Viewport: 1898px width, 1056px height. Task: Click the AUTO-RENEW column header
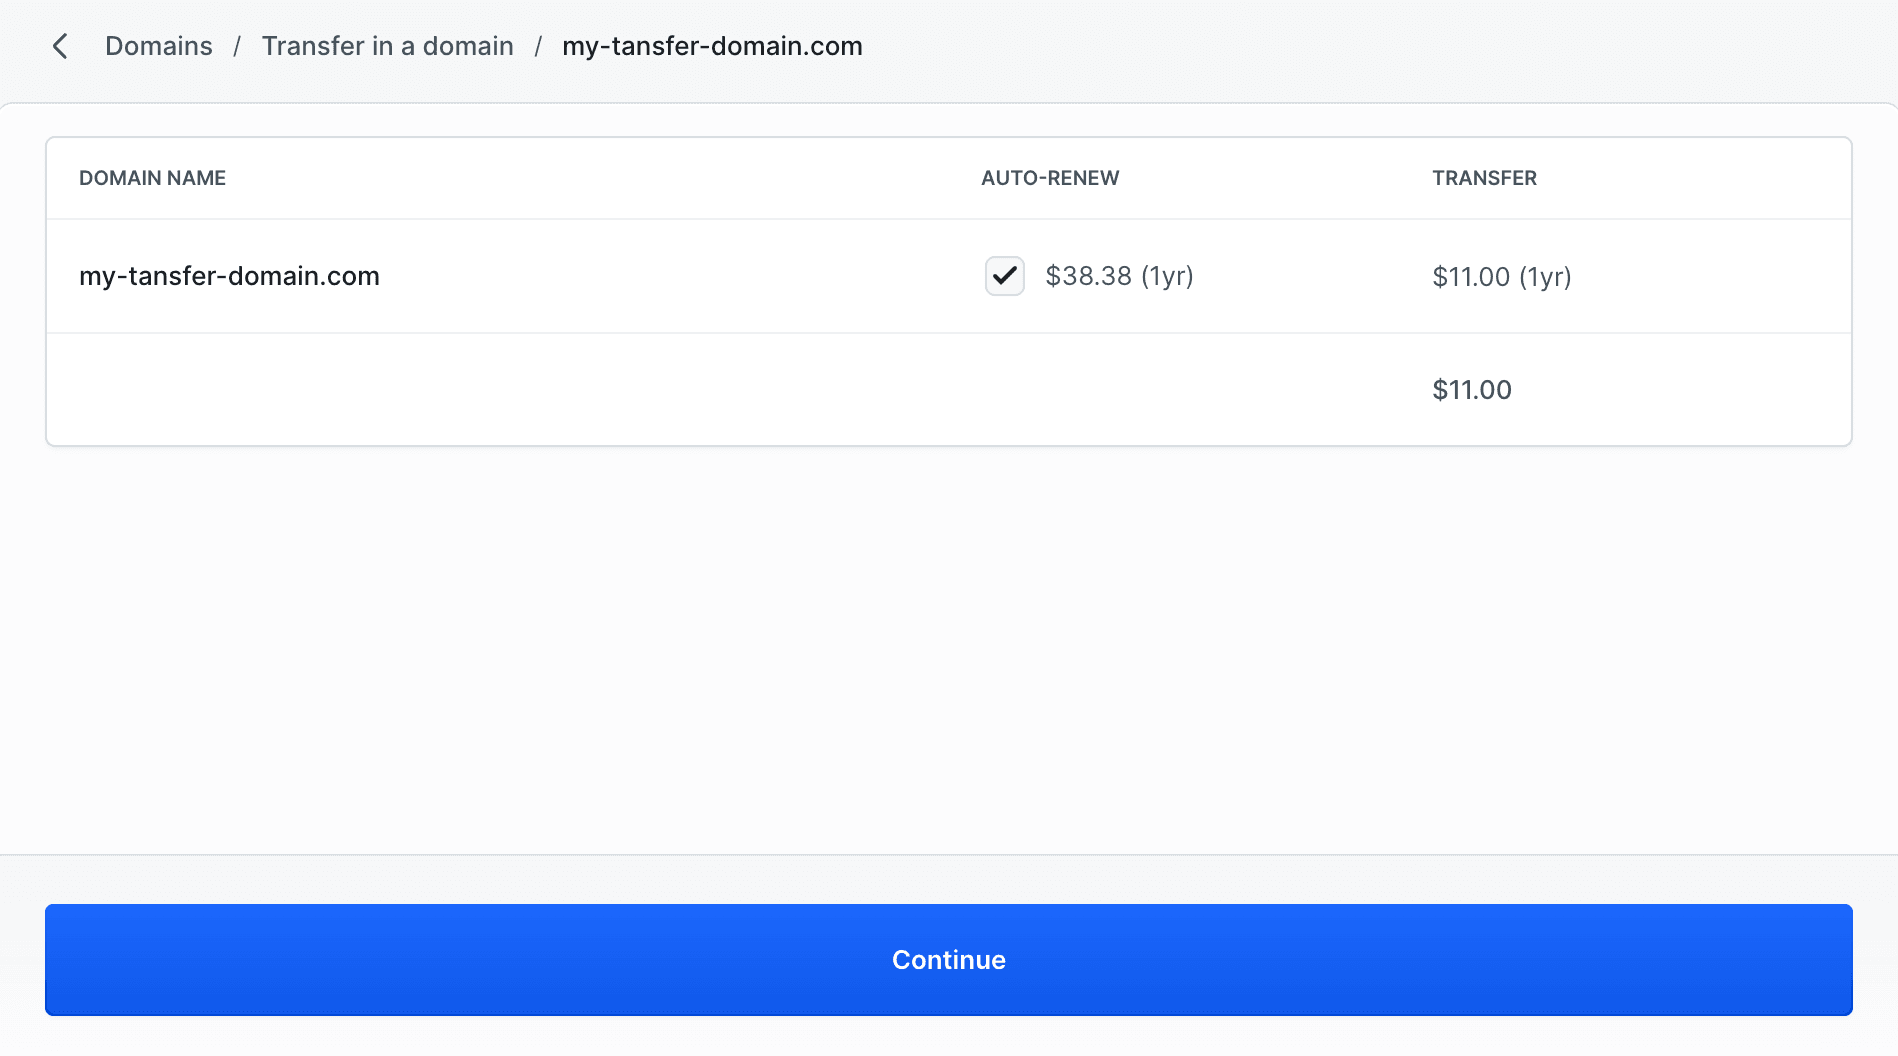tap(1049, 178)
